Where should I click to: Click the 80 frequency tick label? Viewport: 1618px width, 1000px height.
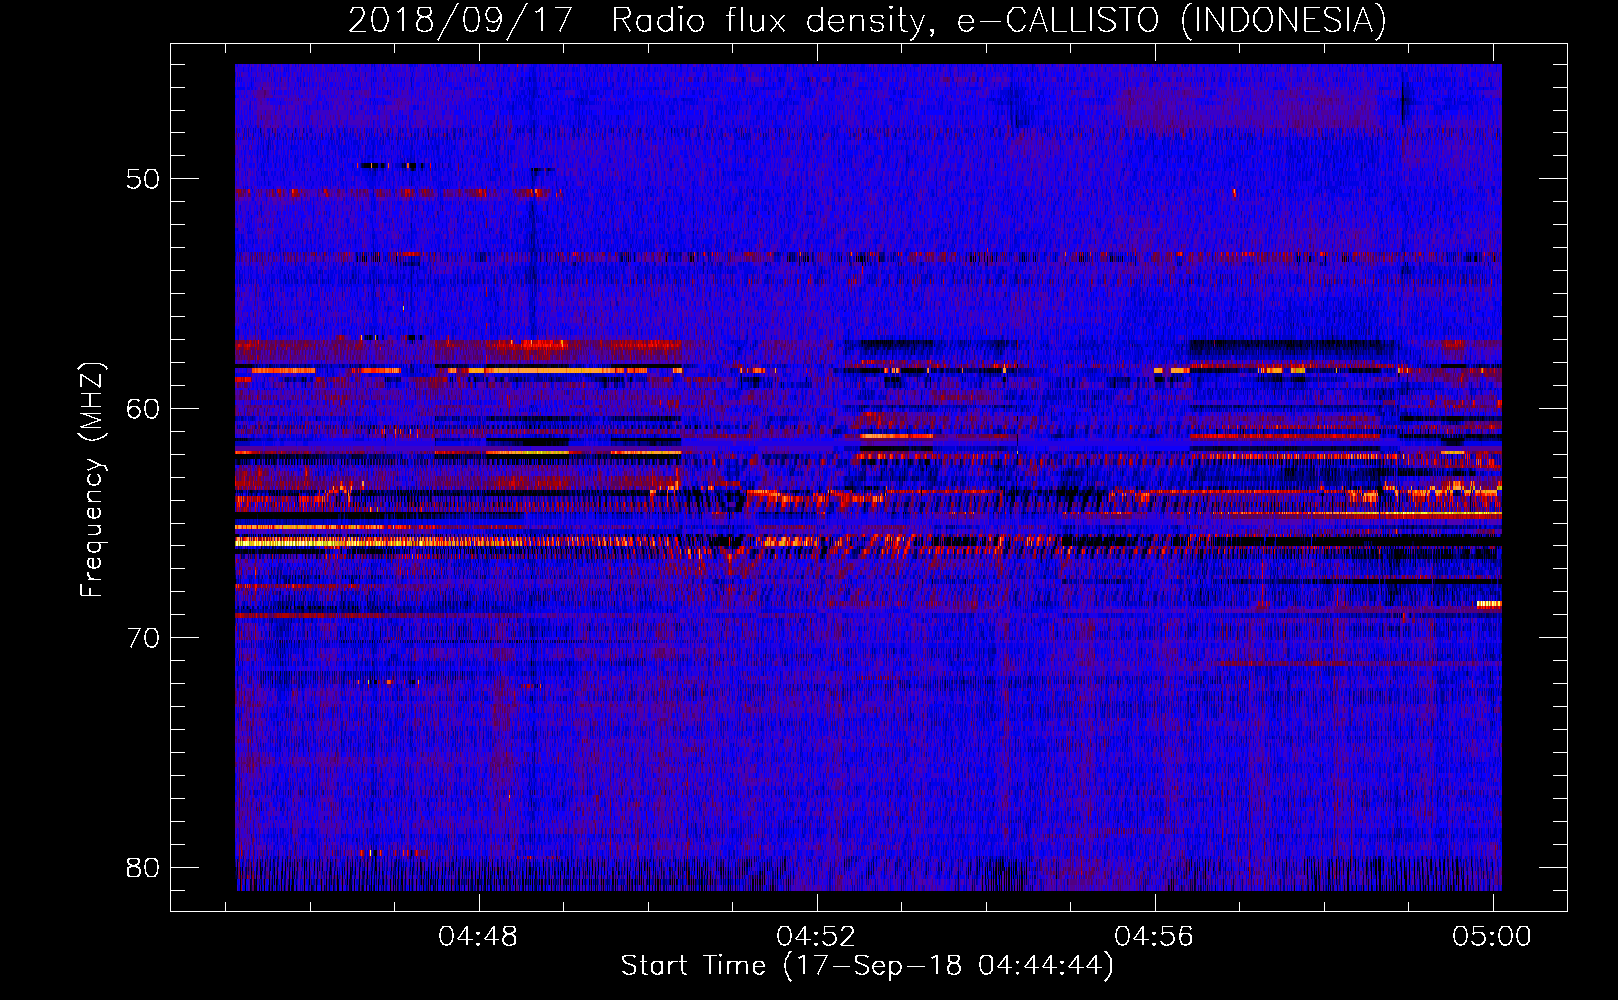point(143,867)
